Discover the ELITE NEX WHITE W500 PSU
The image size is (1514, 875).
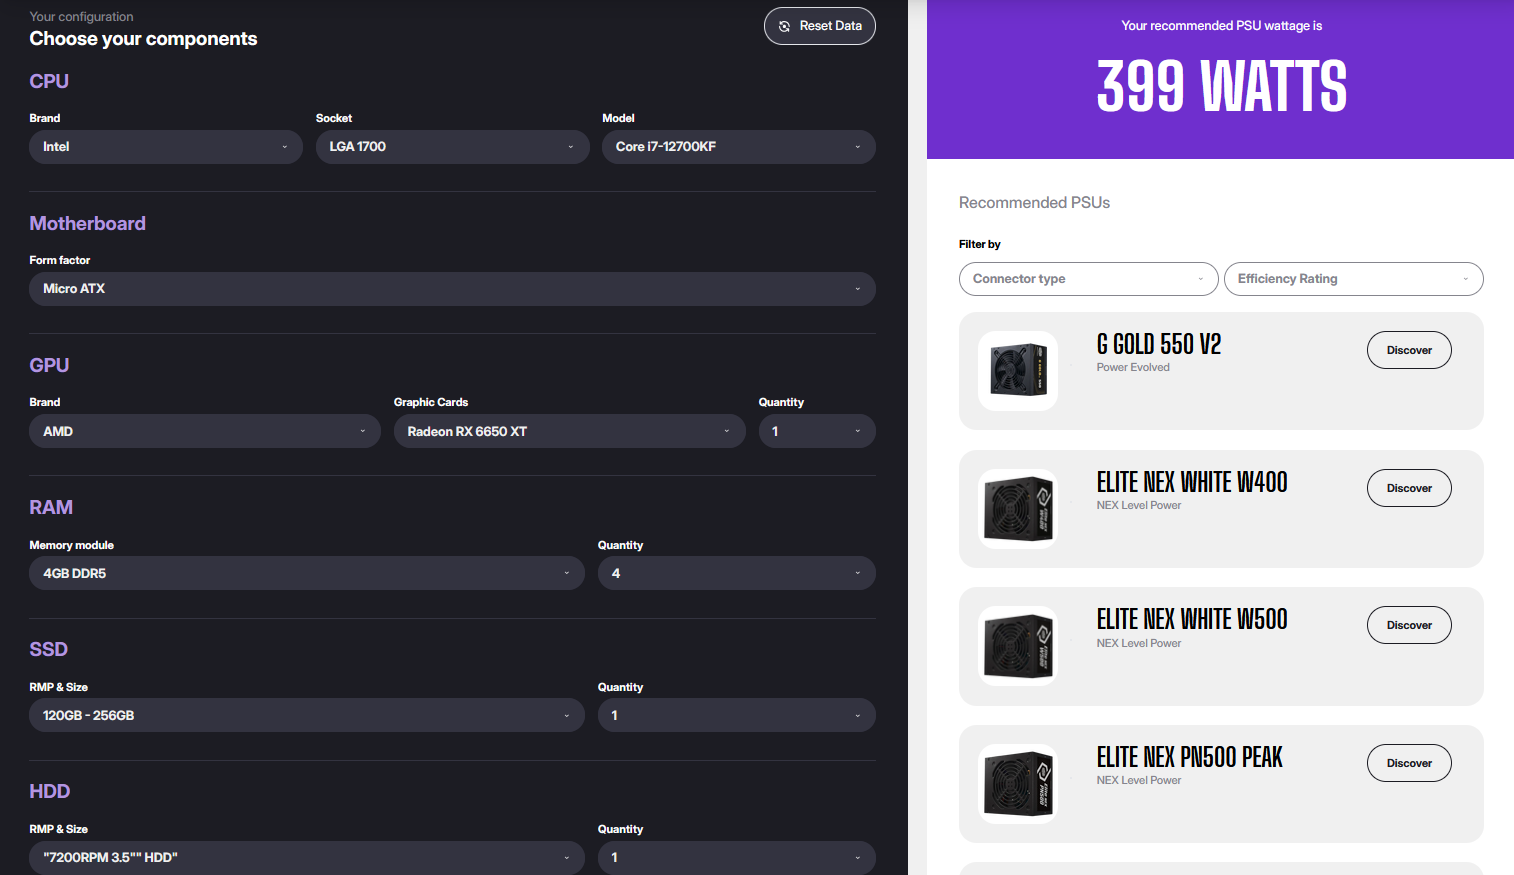(x=1409, y=625)
